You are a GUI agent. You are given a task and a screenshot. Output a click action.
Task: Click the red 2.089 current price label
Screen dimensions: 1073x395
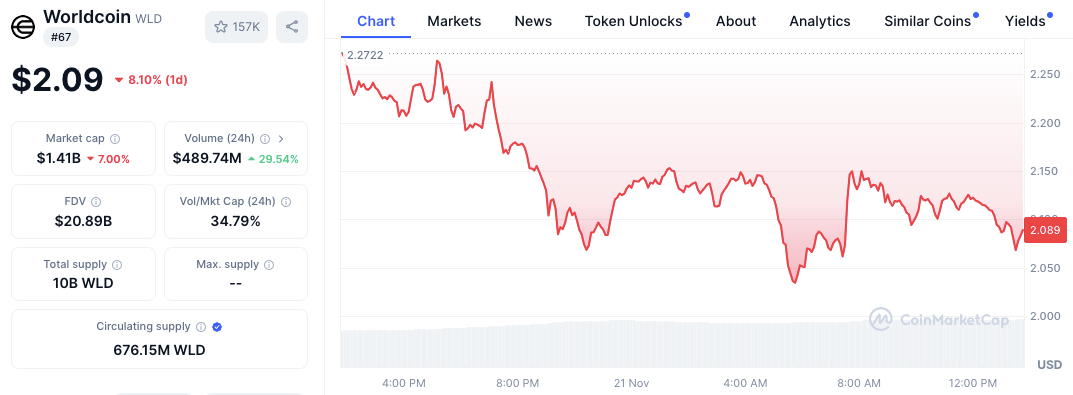1045,231
